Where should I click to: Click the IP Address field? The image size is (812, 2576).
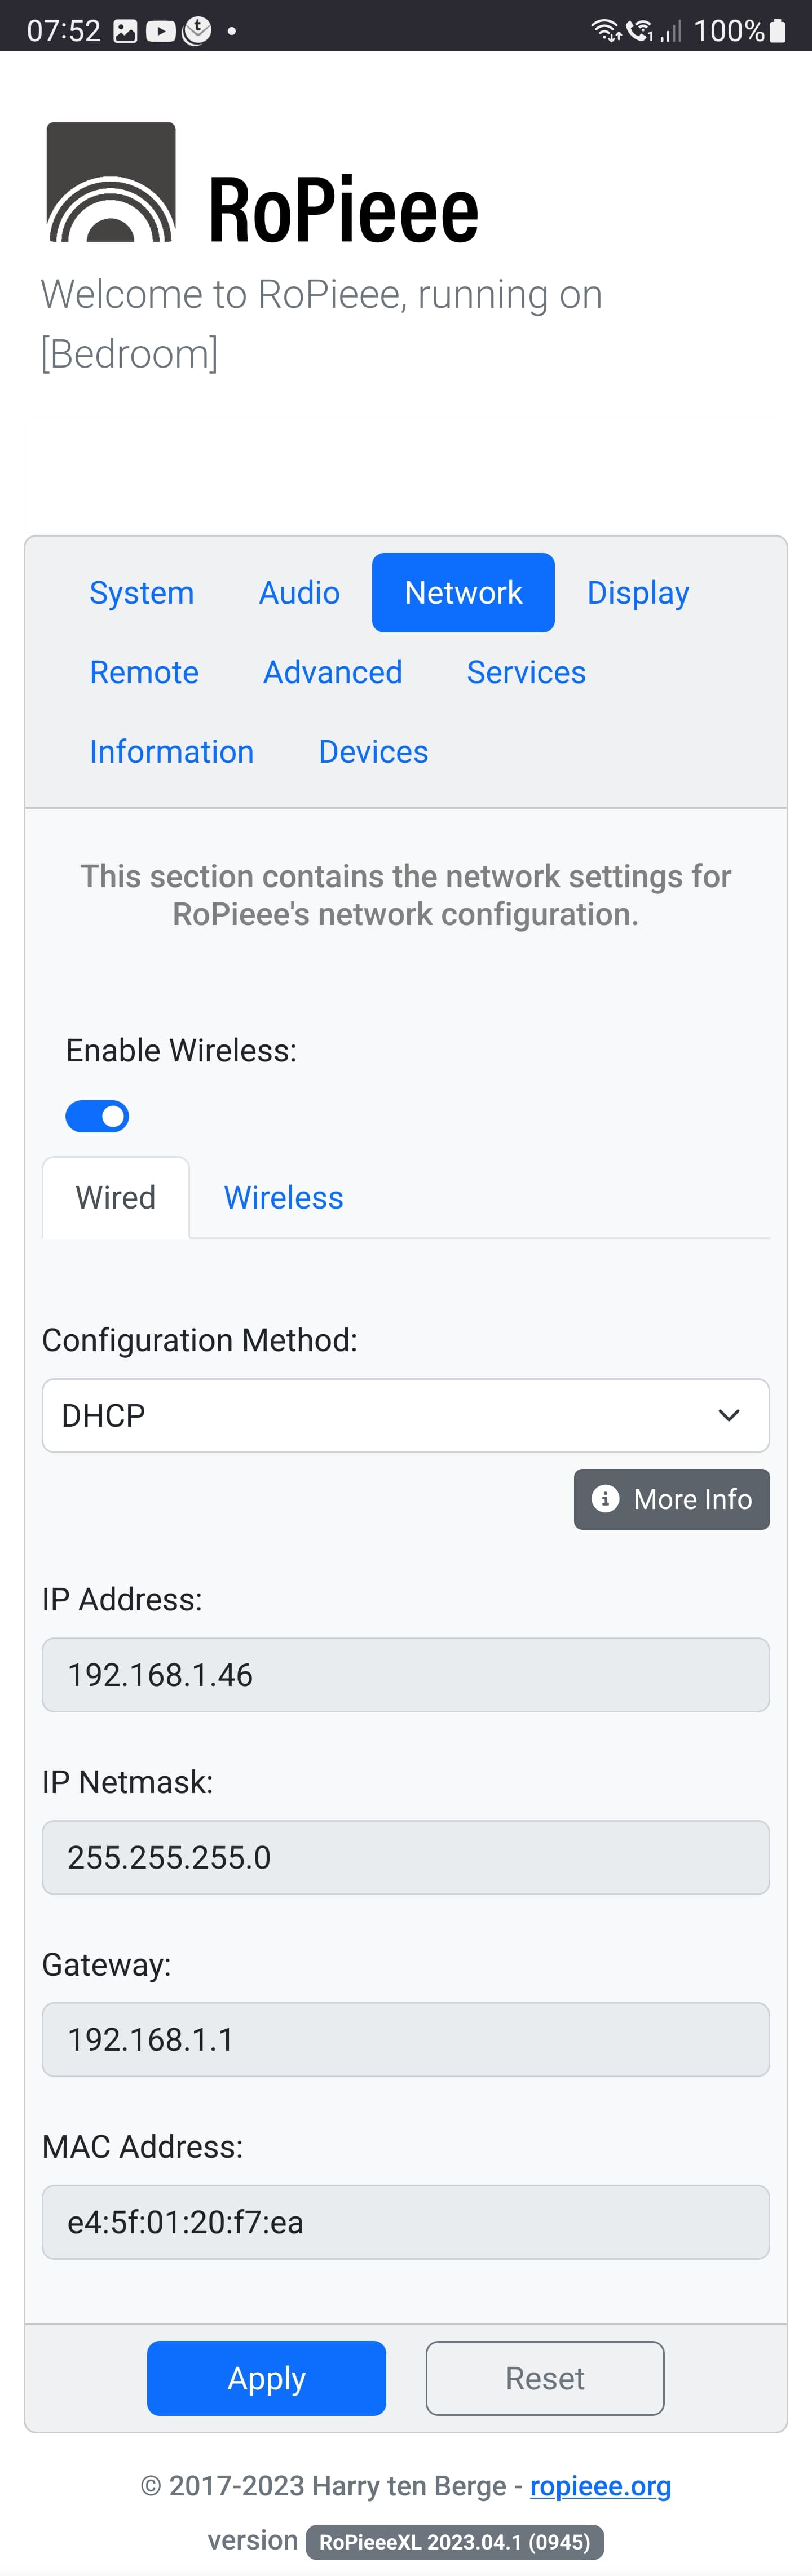(405, 1675)
